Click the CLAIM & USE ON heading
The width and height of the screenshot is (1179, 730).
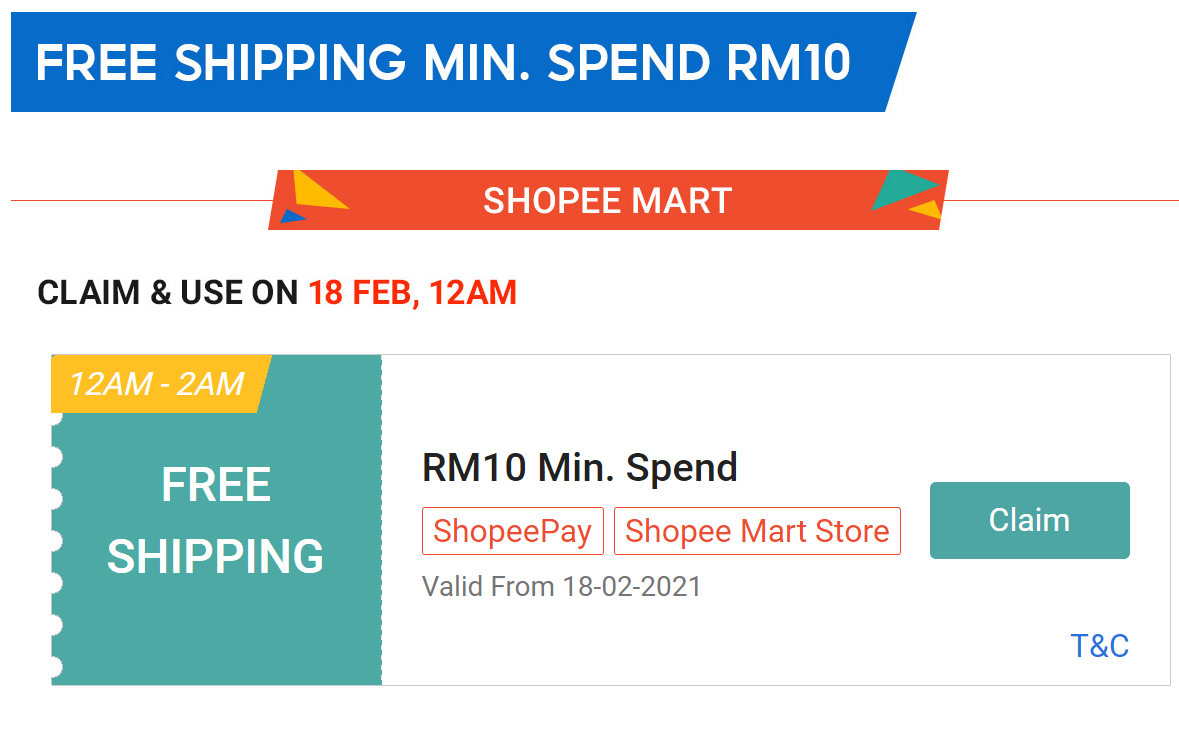[x=168, y=293]
